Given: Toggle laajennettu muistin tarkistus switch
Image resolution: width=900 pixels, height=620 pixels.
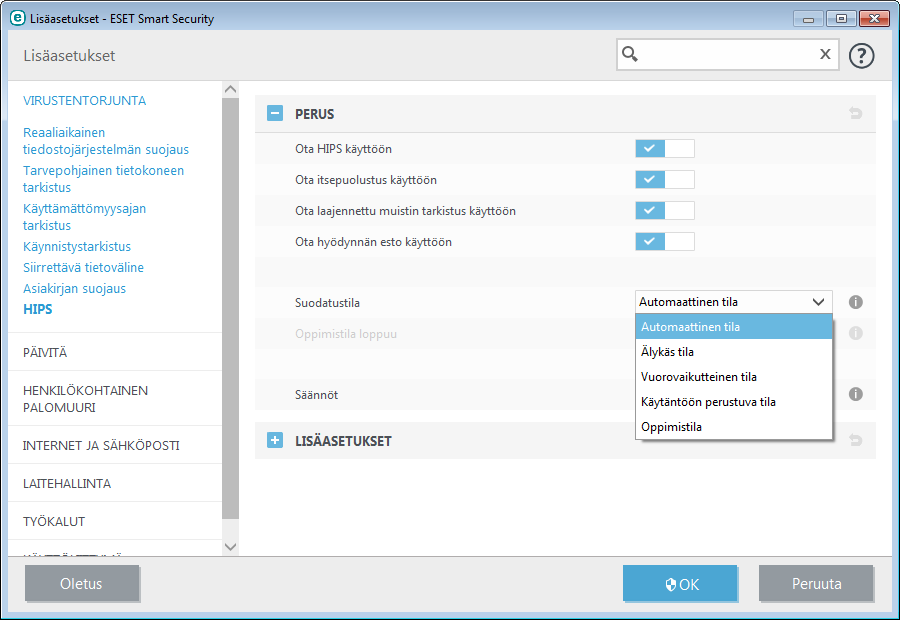Looking at the screenshot, I should click(665, 211).
